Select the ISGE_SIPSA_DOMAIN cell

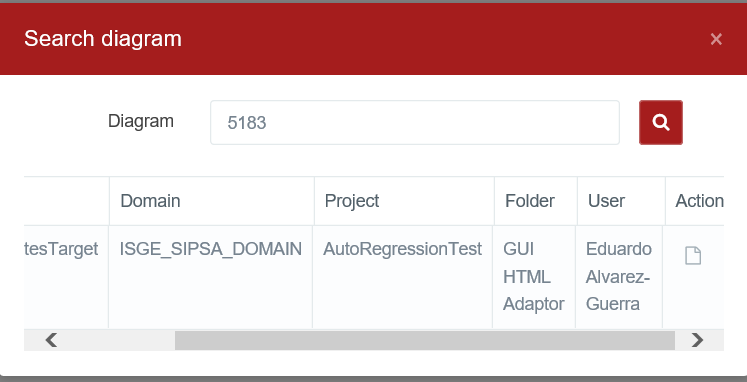(210, 277)
